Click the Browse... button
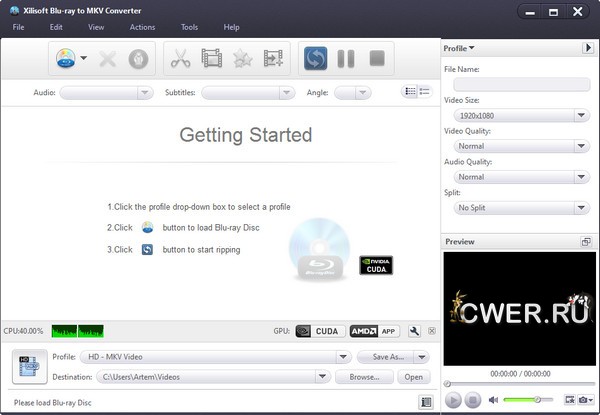600x415 pixels. [x=363, y=377]
